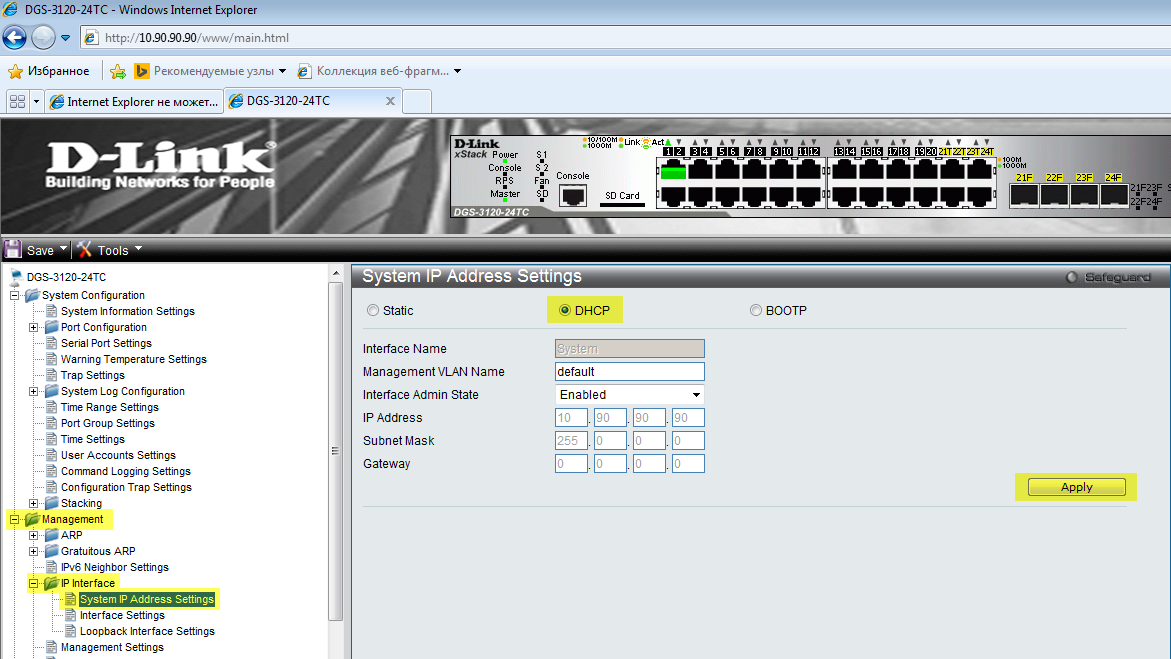This screenshot has width=1171, height=659.
Task: Open the User Accounts Settings link
Action: click(x=118, y=455)
